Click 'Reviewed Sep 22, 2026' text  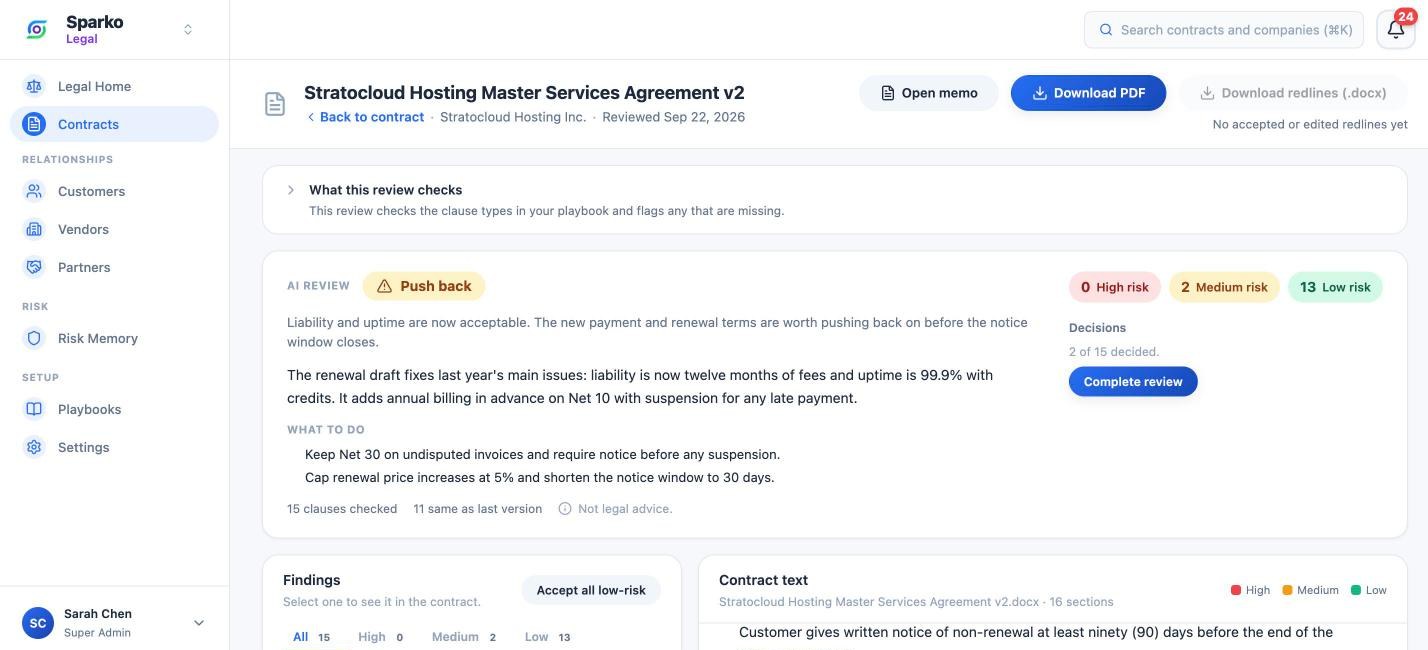coord(674,117)
